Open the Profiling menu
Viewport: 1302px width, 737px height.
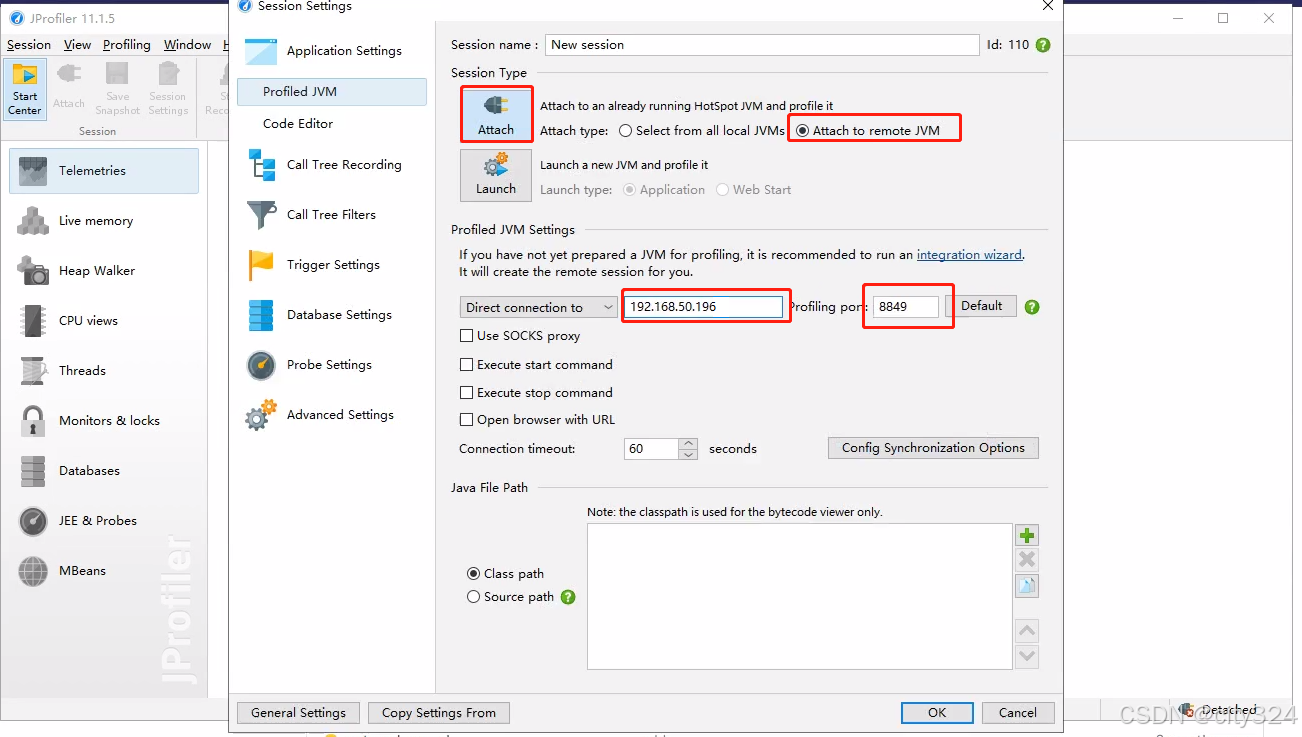[x=127, y=45]
